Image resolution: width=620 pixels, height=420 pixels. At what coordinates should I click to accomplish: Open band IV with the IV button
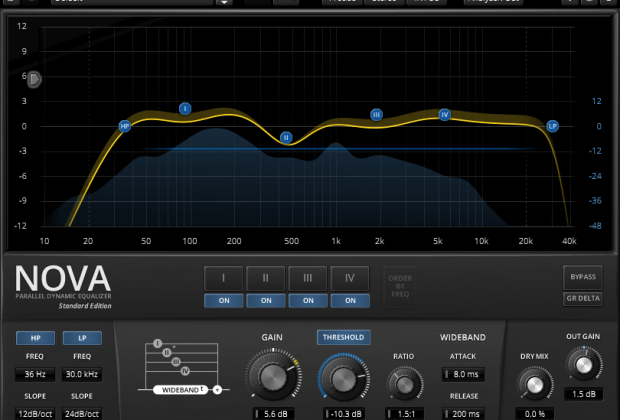[x=350, y=278]
